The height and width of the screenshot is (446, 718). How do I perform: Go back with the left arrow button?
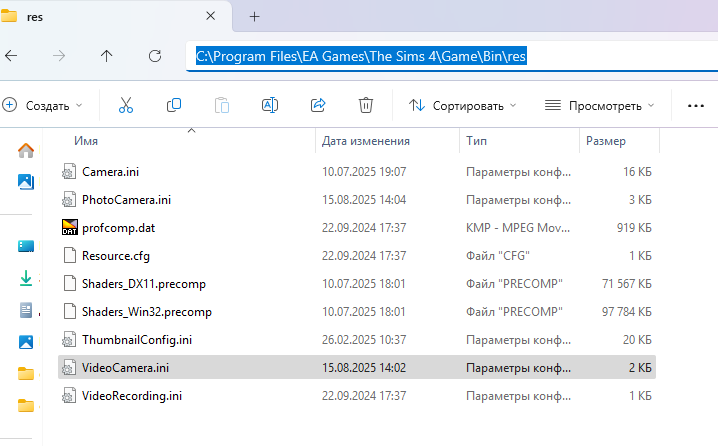click(x=11, y=56)
